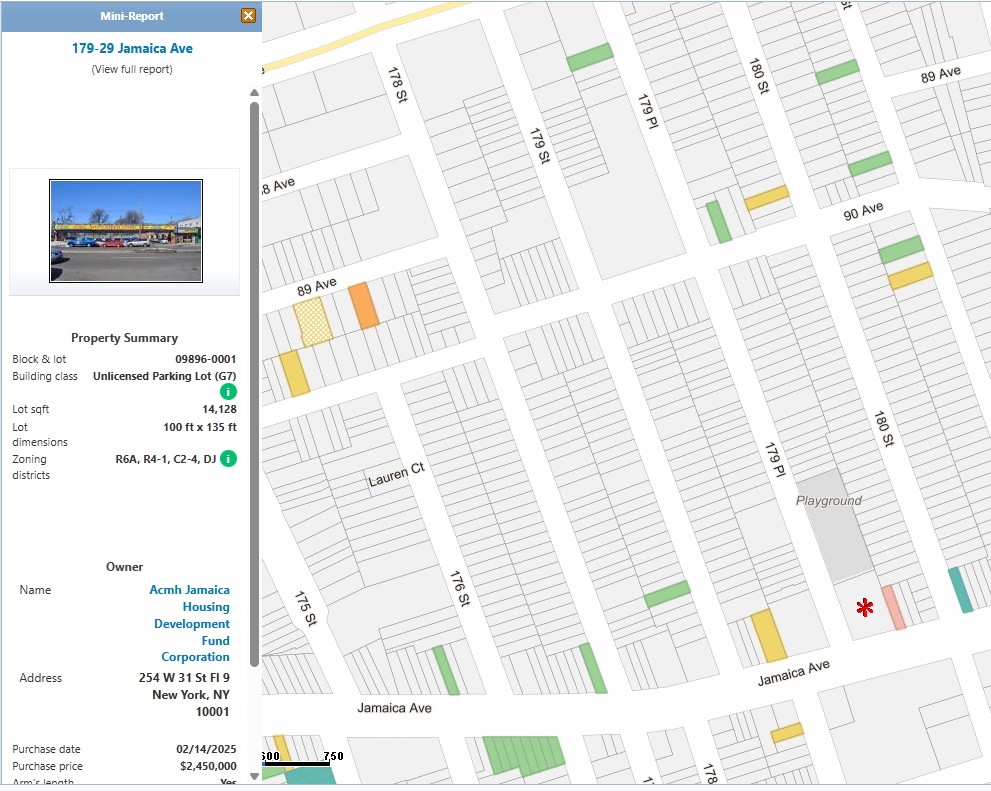The height and width of the screenshot is (791, 991).
Task: Open the 179-29 Jamaica Ave title link
Action: tap(132, 48)
